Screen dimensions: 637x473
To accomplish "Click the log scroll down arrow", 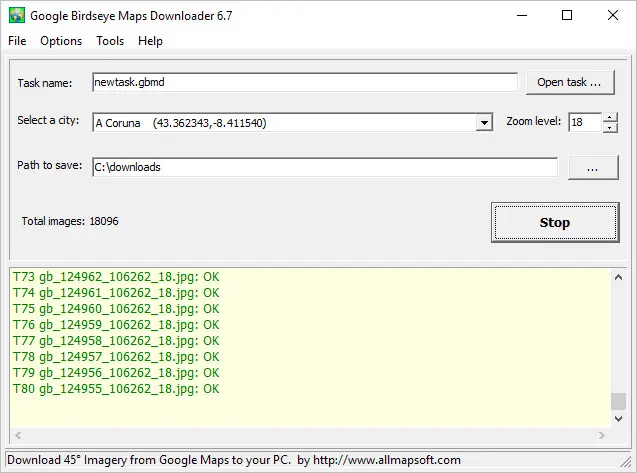I will click(618, 419).
